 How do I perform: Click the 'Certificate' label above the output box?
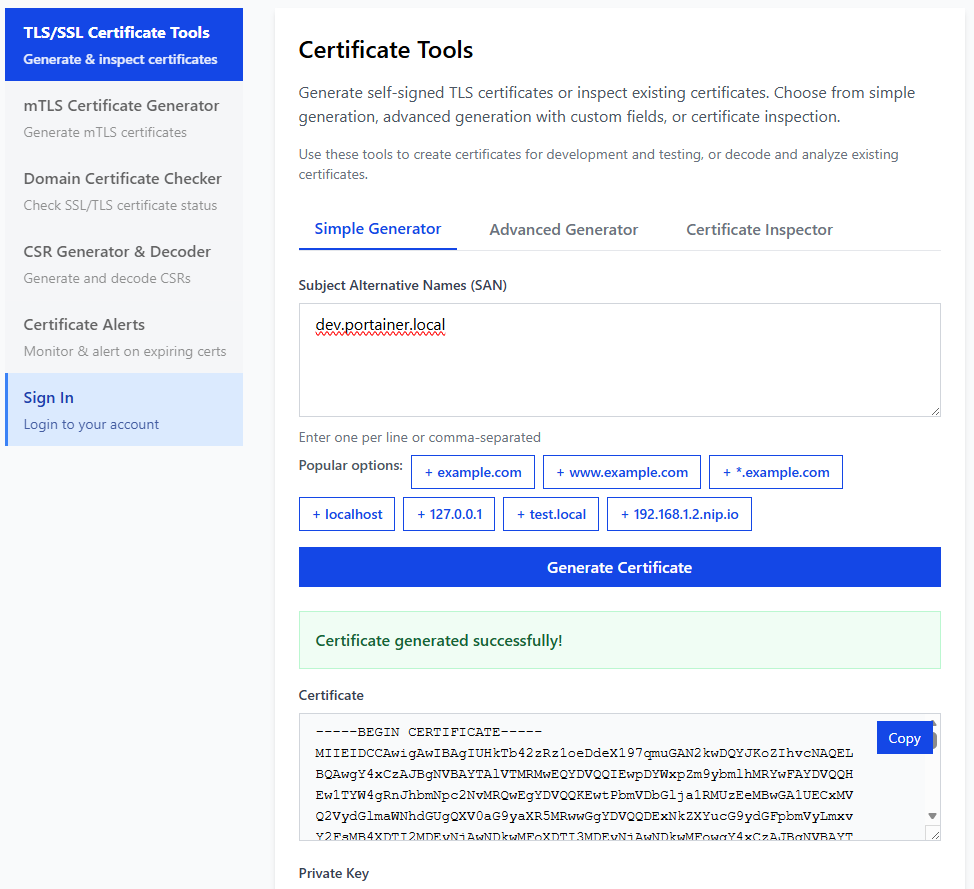(x=331, y=695)
